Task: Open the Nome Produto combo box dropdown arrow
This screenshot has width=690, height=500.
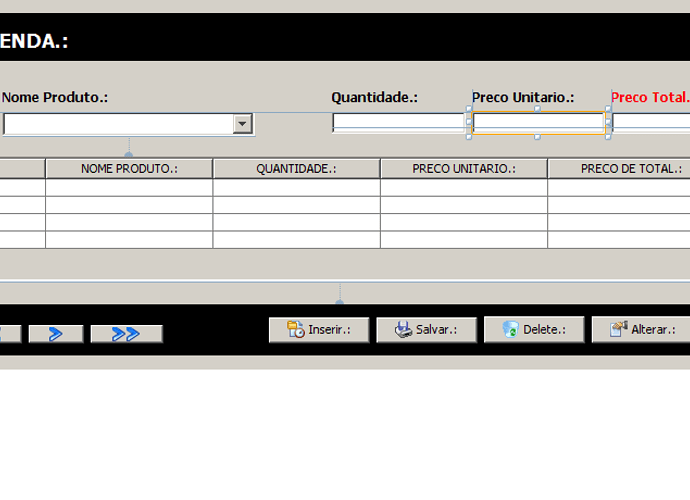Action: click(x=242, y=124)
